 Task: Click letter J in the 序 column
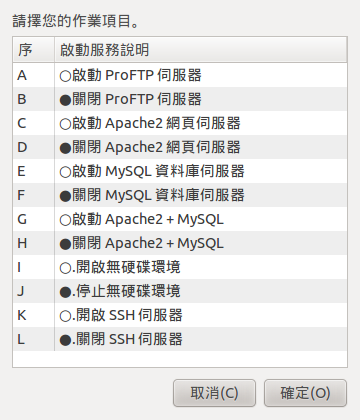point(21,291)
